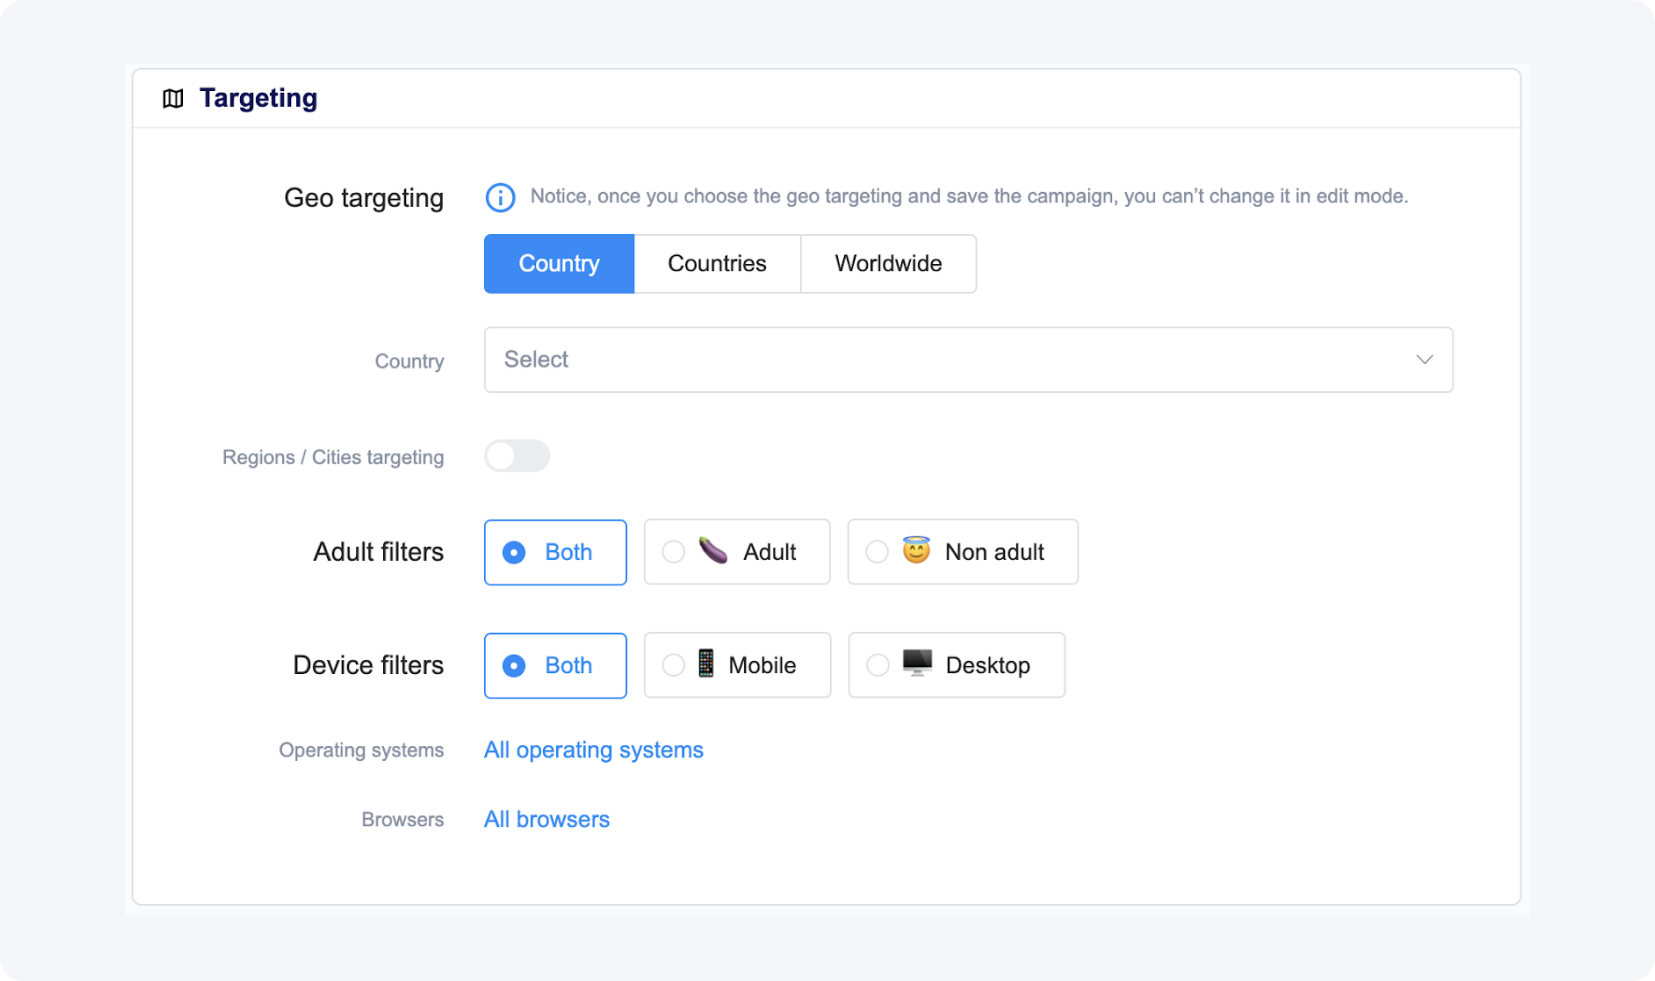Toggle Regions / Cities targeting switch
The height and width of the screenshot is (981, 1655).
[517, 456]
